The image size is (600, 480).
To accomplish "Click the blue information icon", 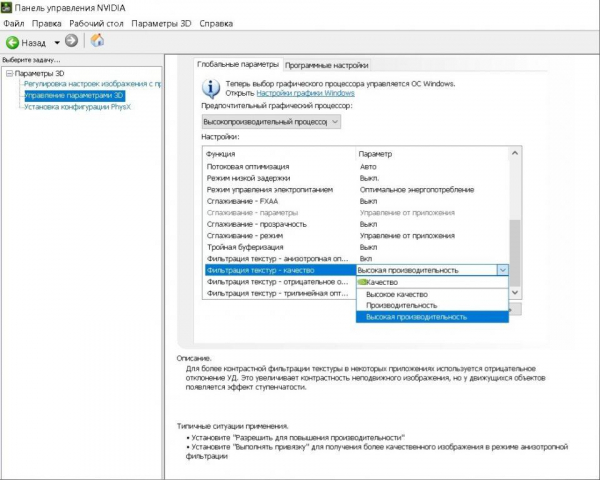I will pos(211,88).
